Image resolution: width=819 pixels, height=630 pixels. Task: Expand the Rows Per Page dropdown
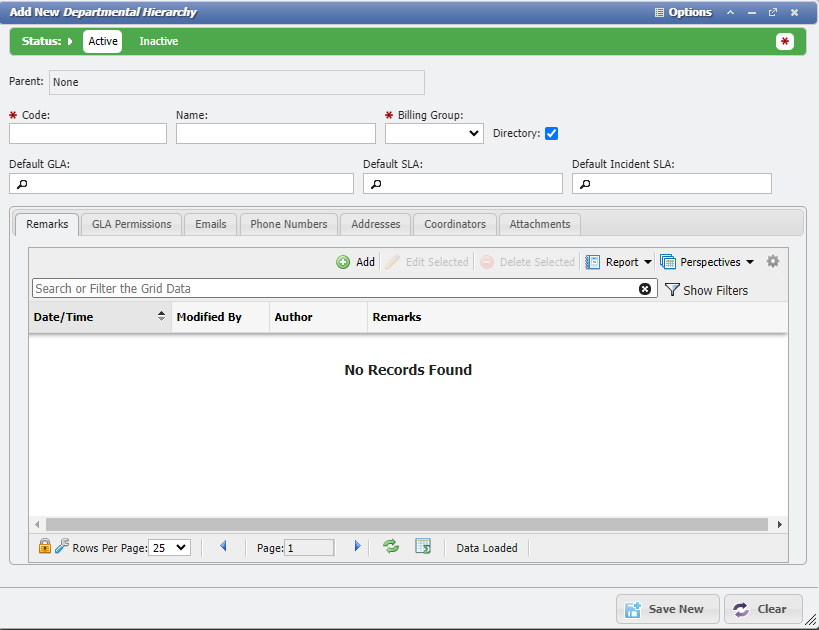click(x=169, y=548)
